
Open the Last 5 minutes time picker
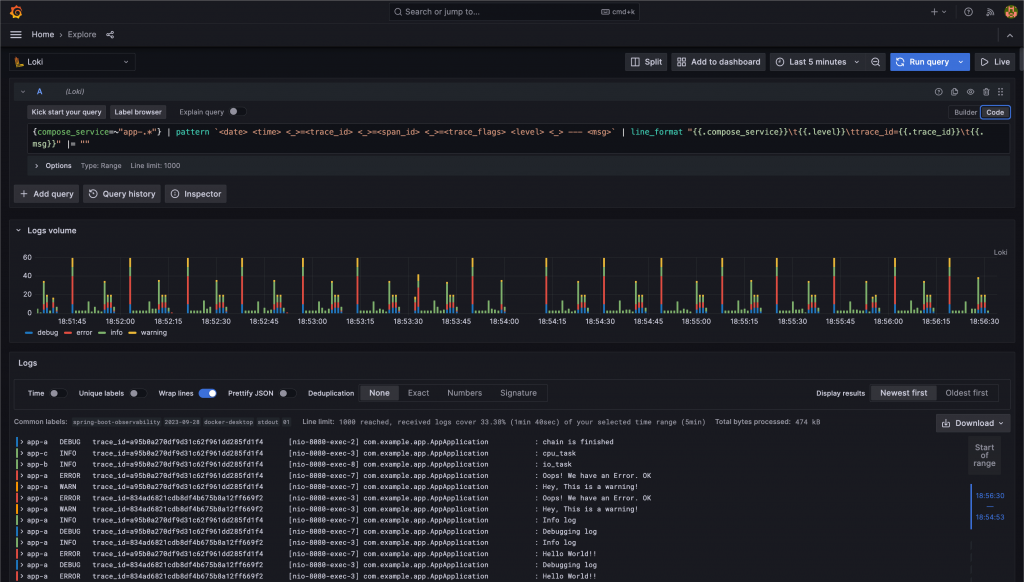[x=818, y=62]
